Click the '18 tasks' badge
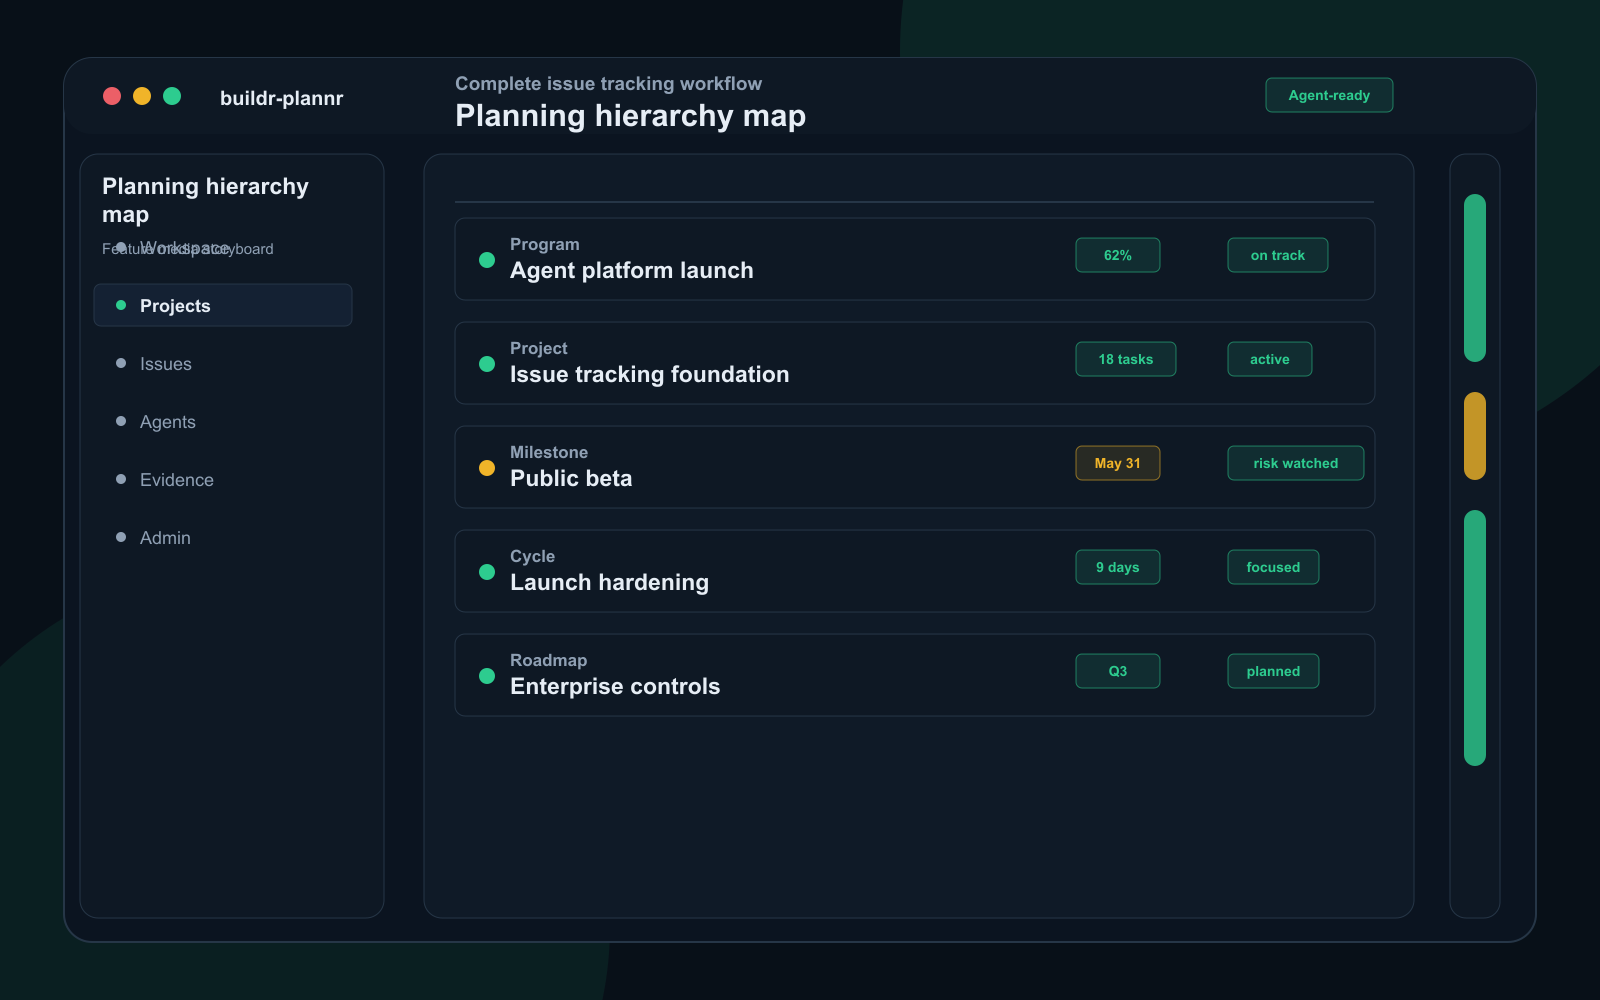Image resolution: width=1600 pixels, height=1000 pixels. click(x=1126, y=359)
